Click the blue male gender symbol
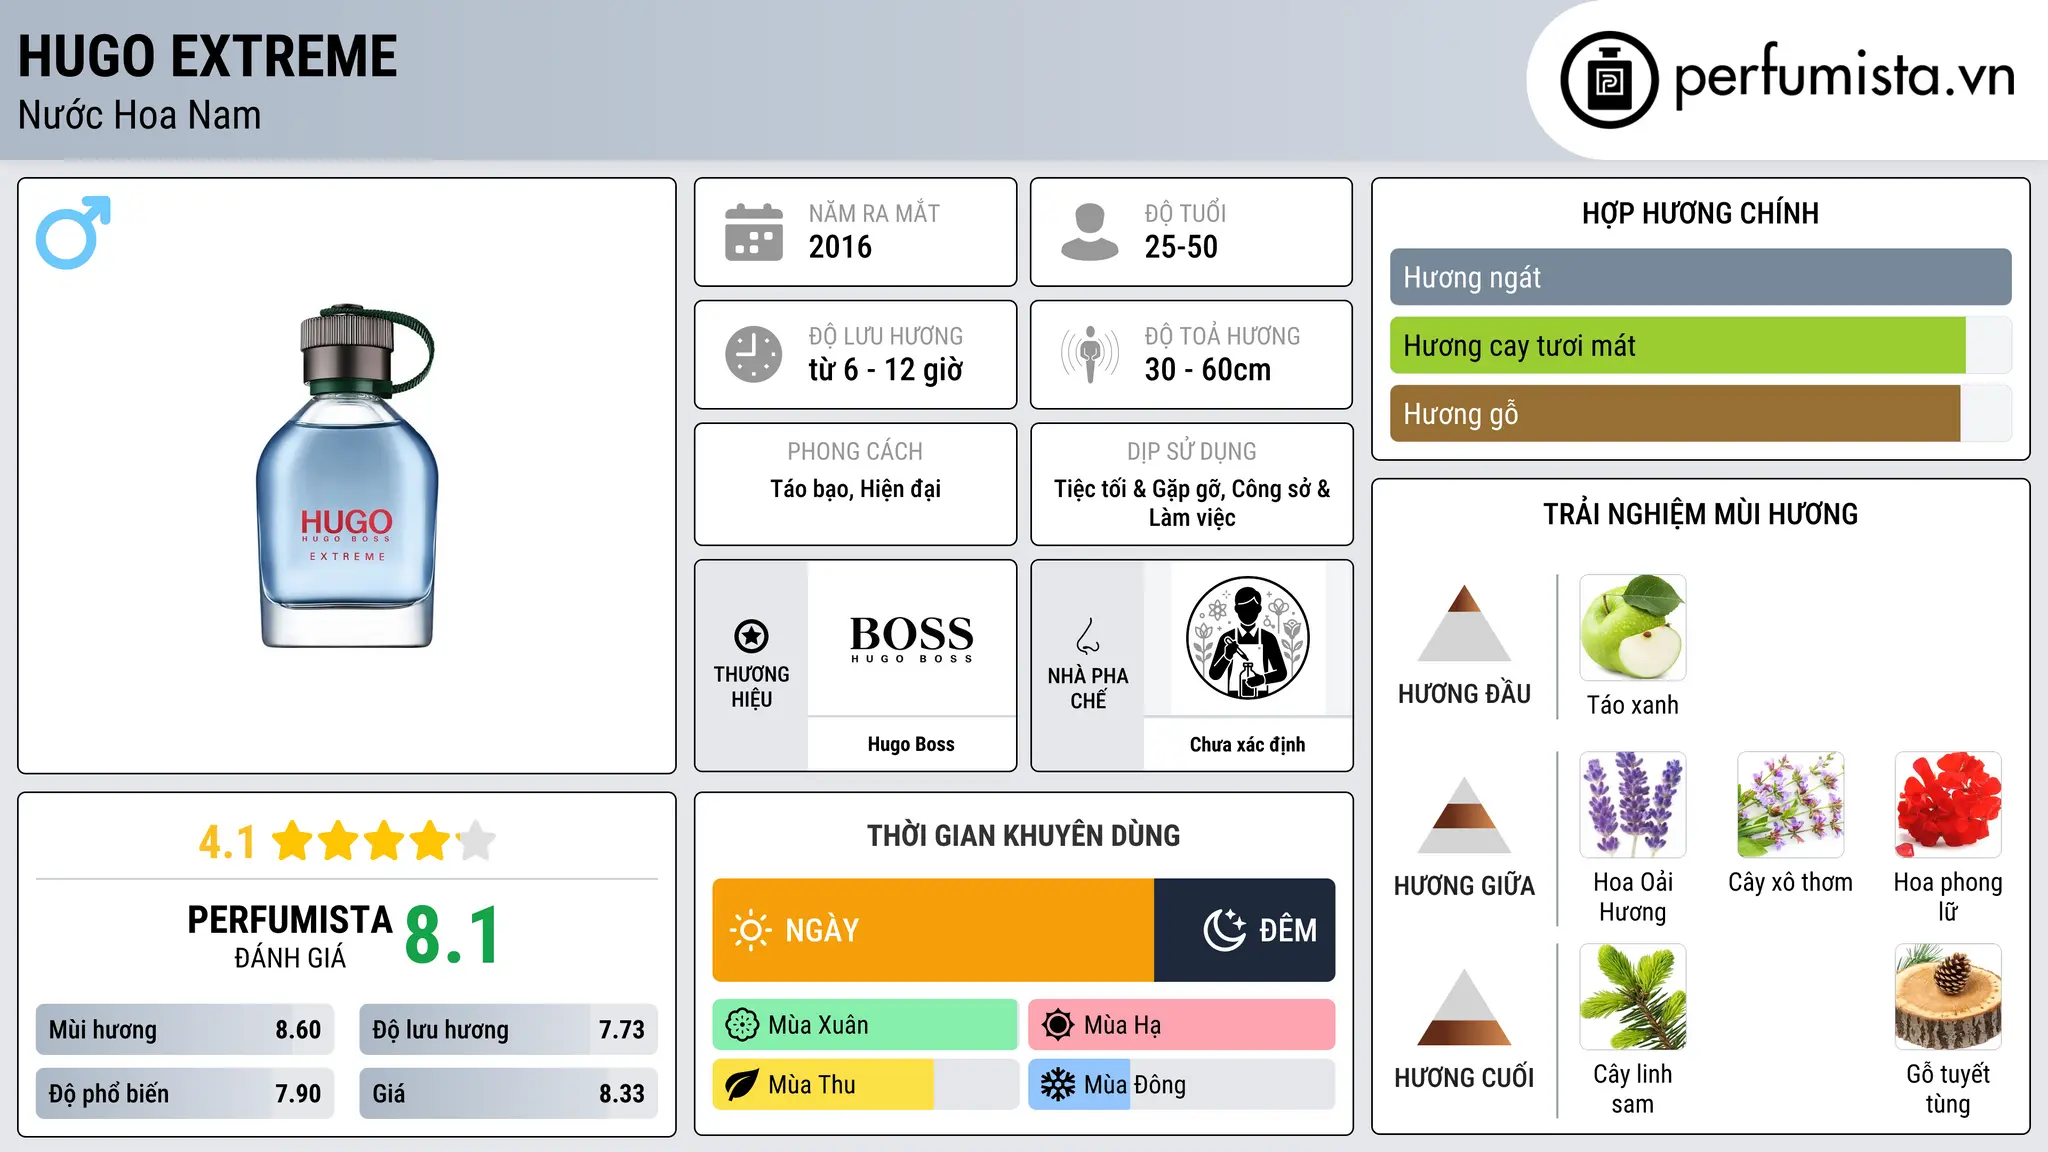Image resolution: width=2048 pixels, height=1152 pixels. (x=73, y=232)
